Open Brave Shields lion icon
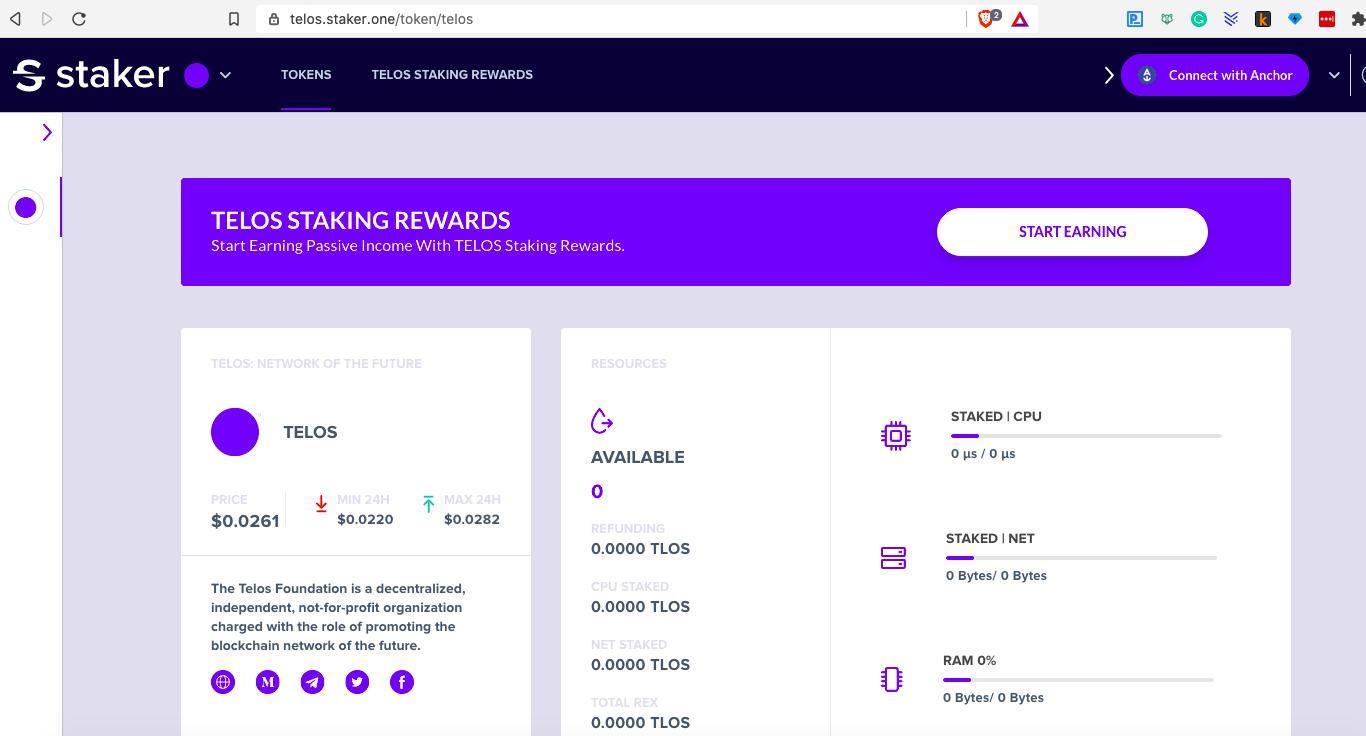The width and height of the screenshot is (1366, 736). 987,18
